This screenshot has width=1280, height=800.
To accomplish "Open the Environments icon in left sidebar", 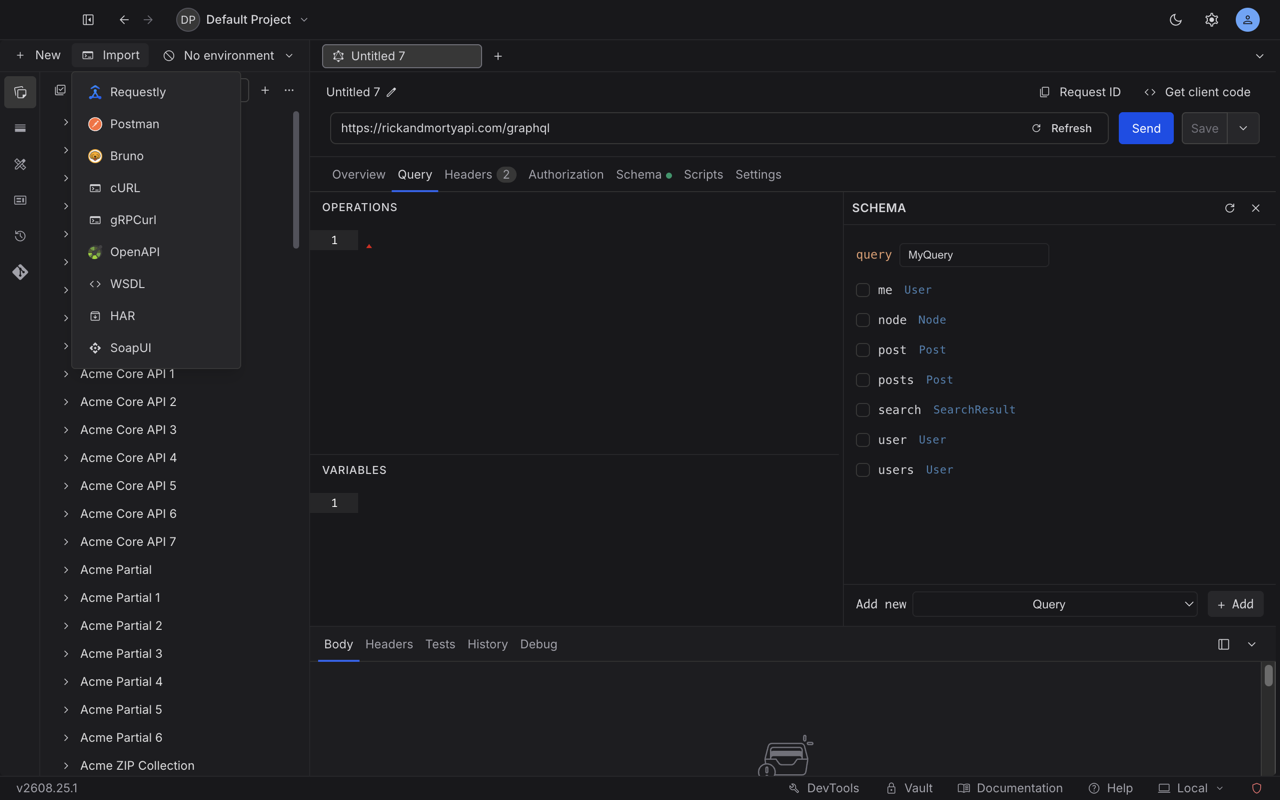I will 20,128.
